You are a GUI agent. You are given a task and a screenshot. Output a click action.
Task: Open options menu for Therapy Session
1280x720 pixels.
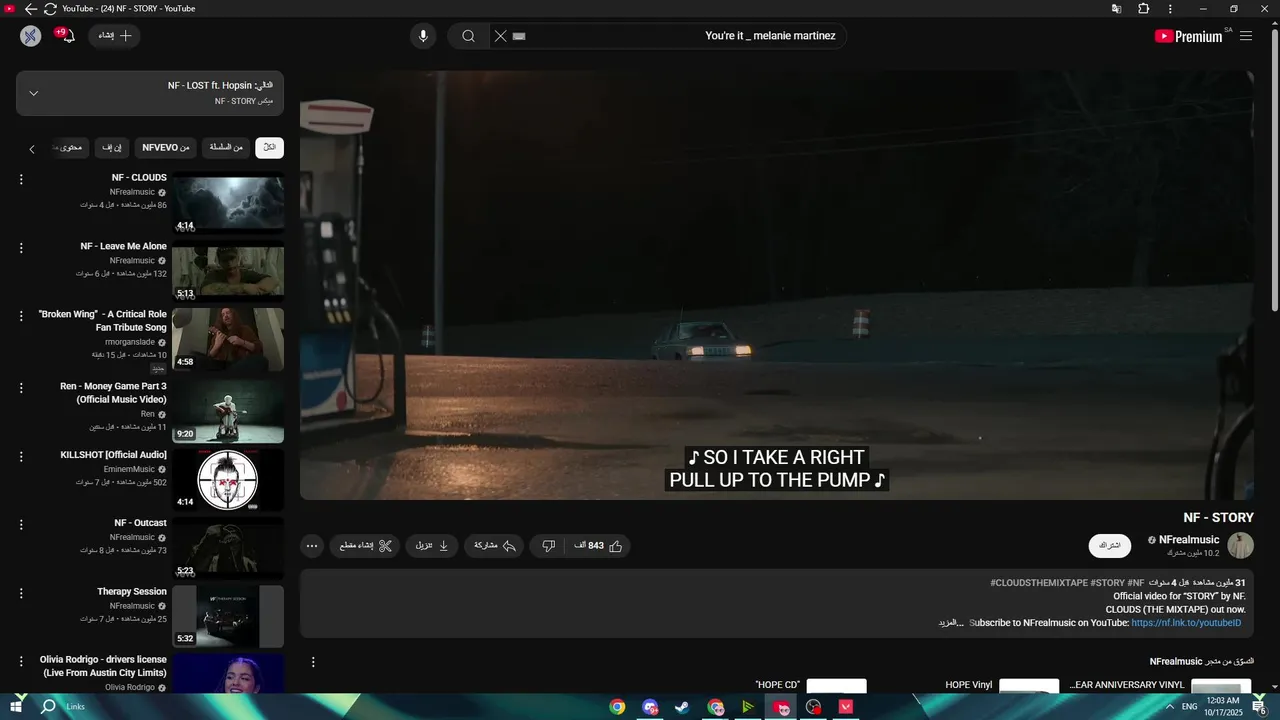point(21,593)
